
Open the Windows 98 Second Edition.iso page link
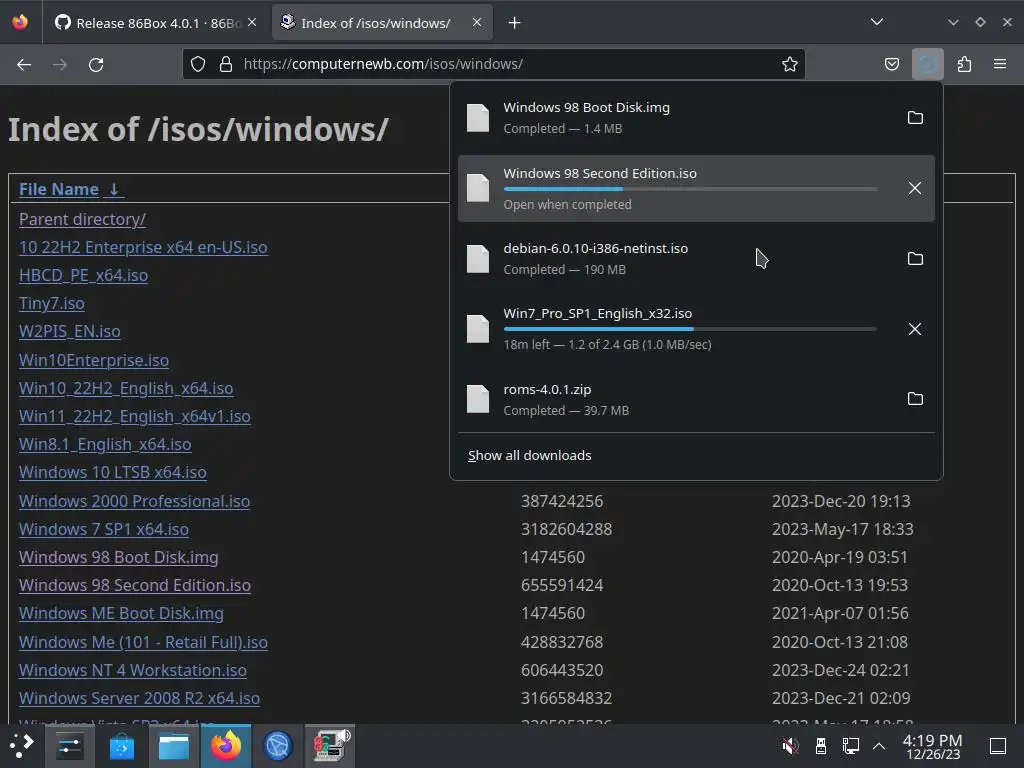[x=135, y=586]
